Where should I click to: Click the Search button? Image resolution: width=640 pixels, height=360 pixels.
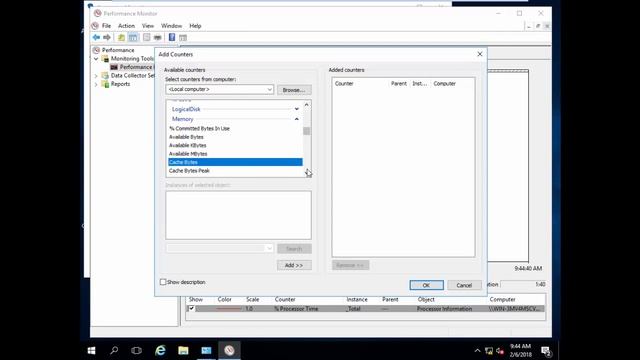click(294, 249)
